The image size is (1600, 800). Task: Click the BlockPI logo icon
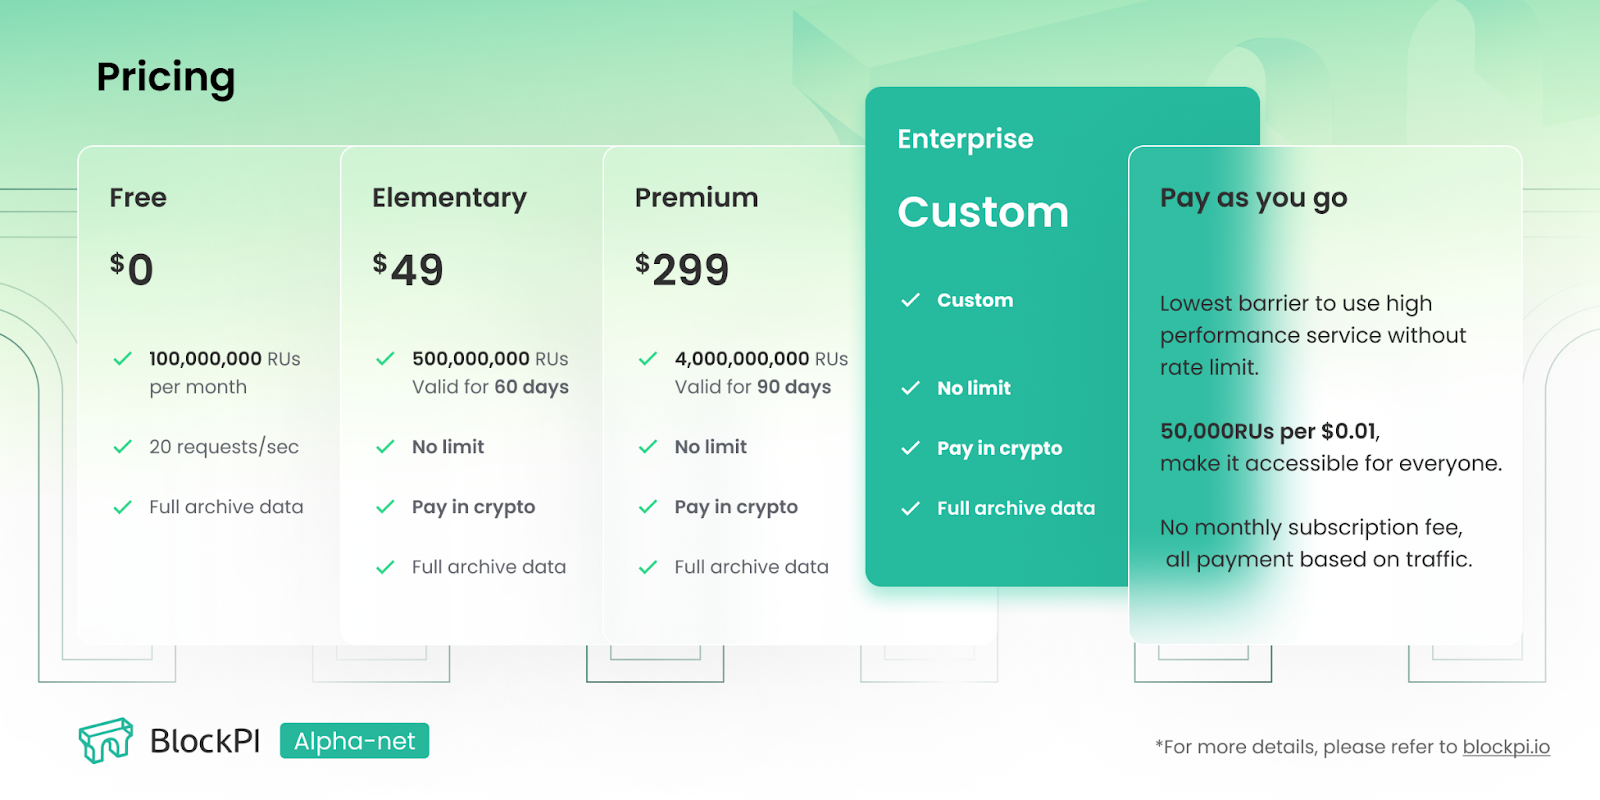(106, 740)
